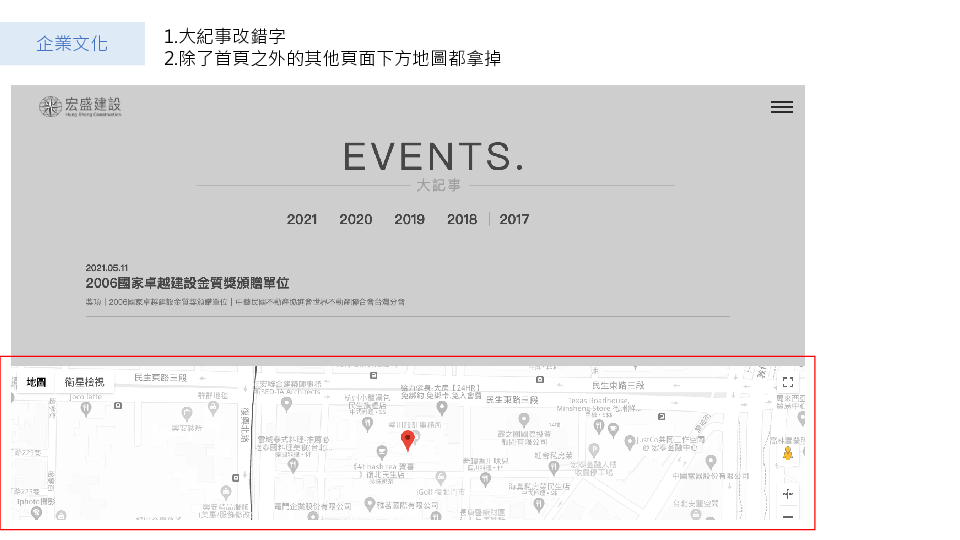
Task: Select the 2021 year tab
Action: coord(302,219)
